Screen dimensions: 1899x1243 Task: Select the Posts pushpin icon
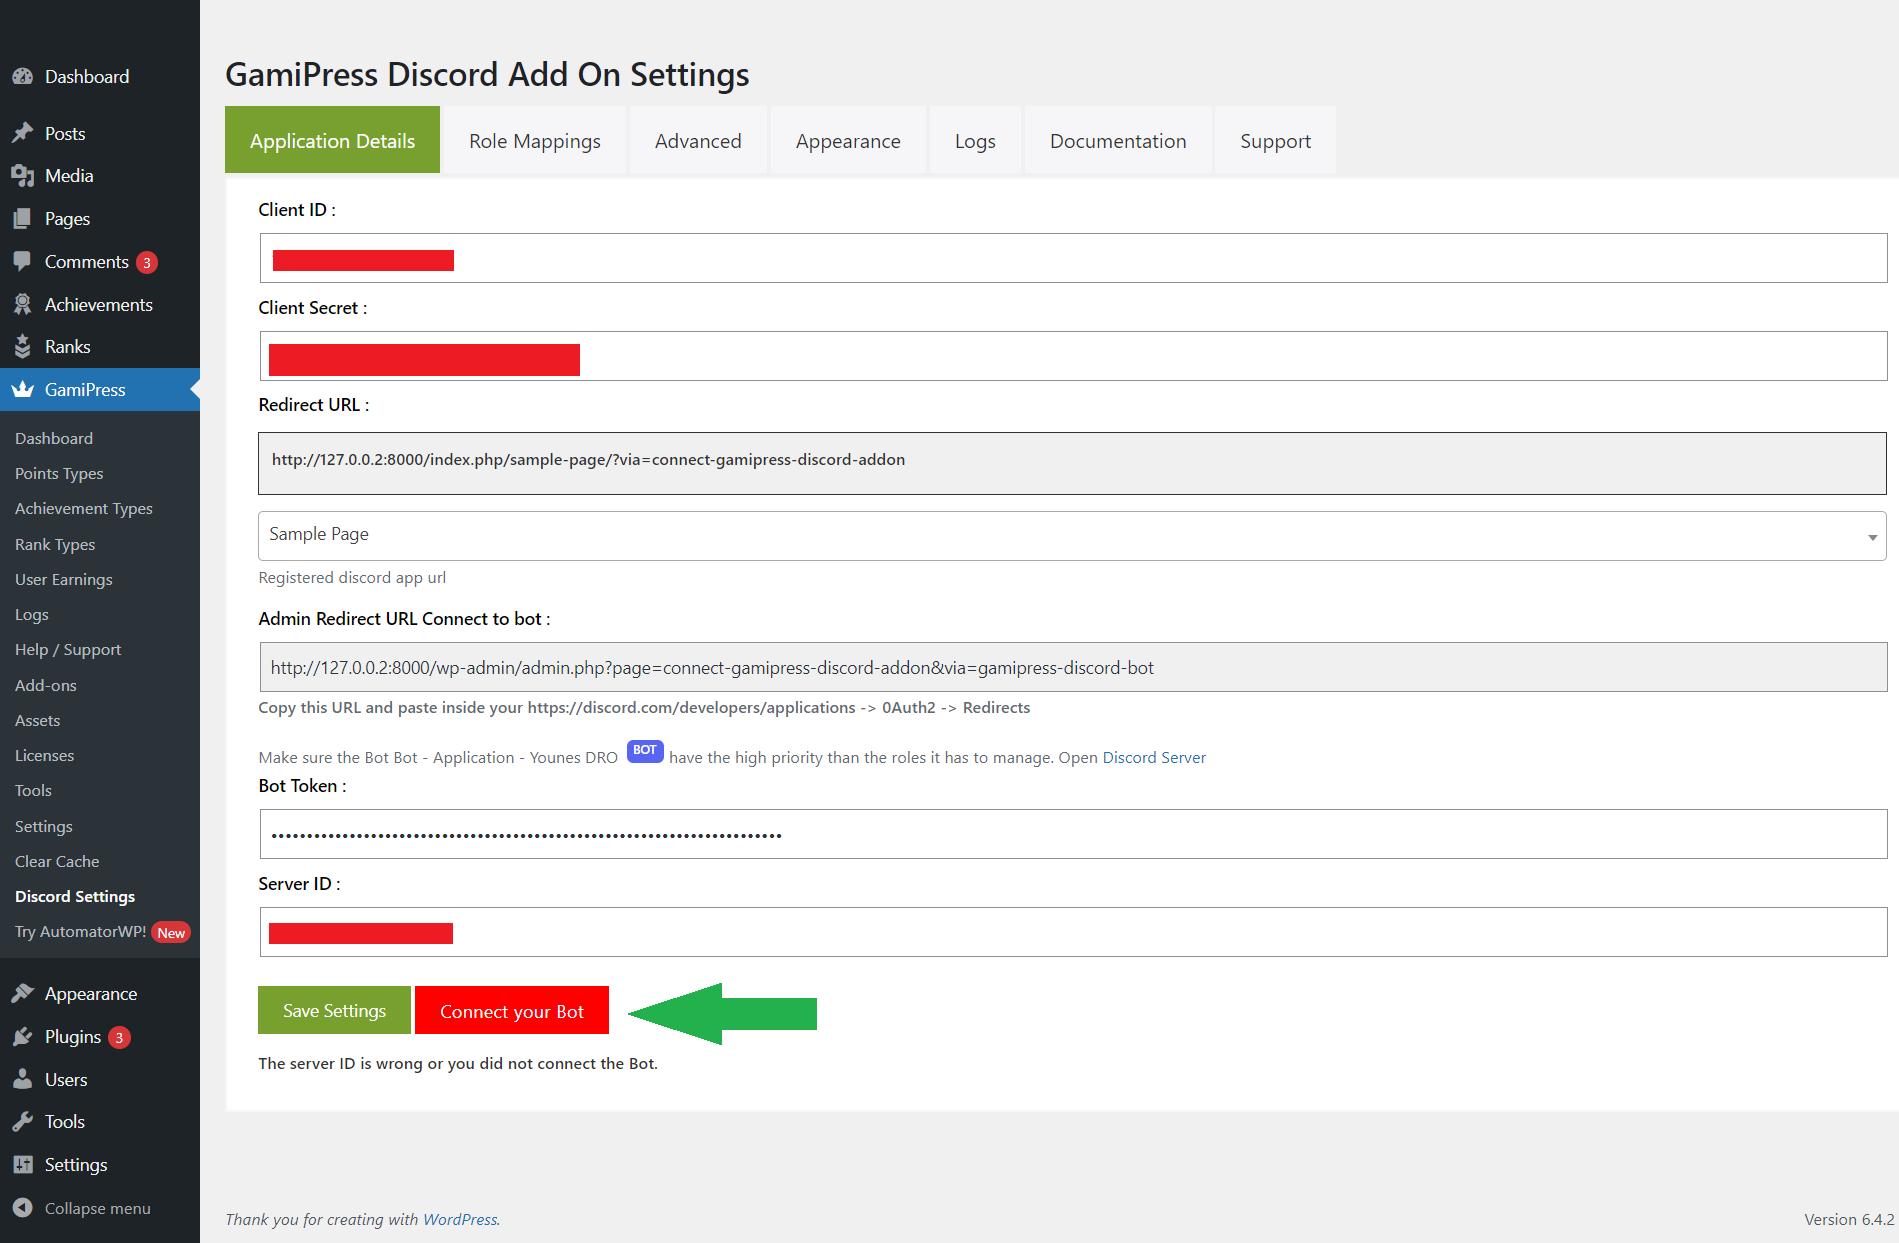(24, 132)
